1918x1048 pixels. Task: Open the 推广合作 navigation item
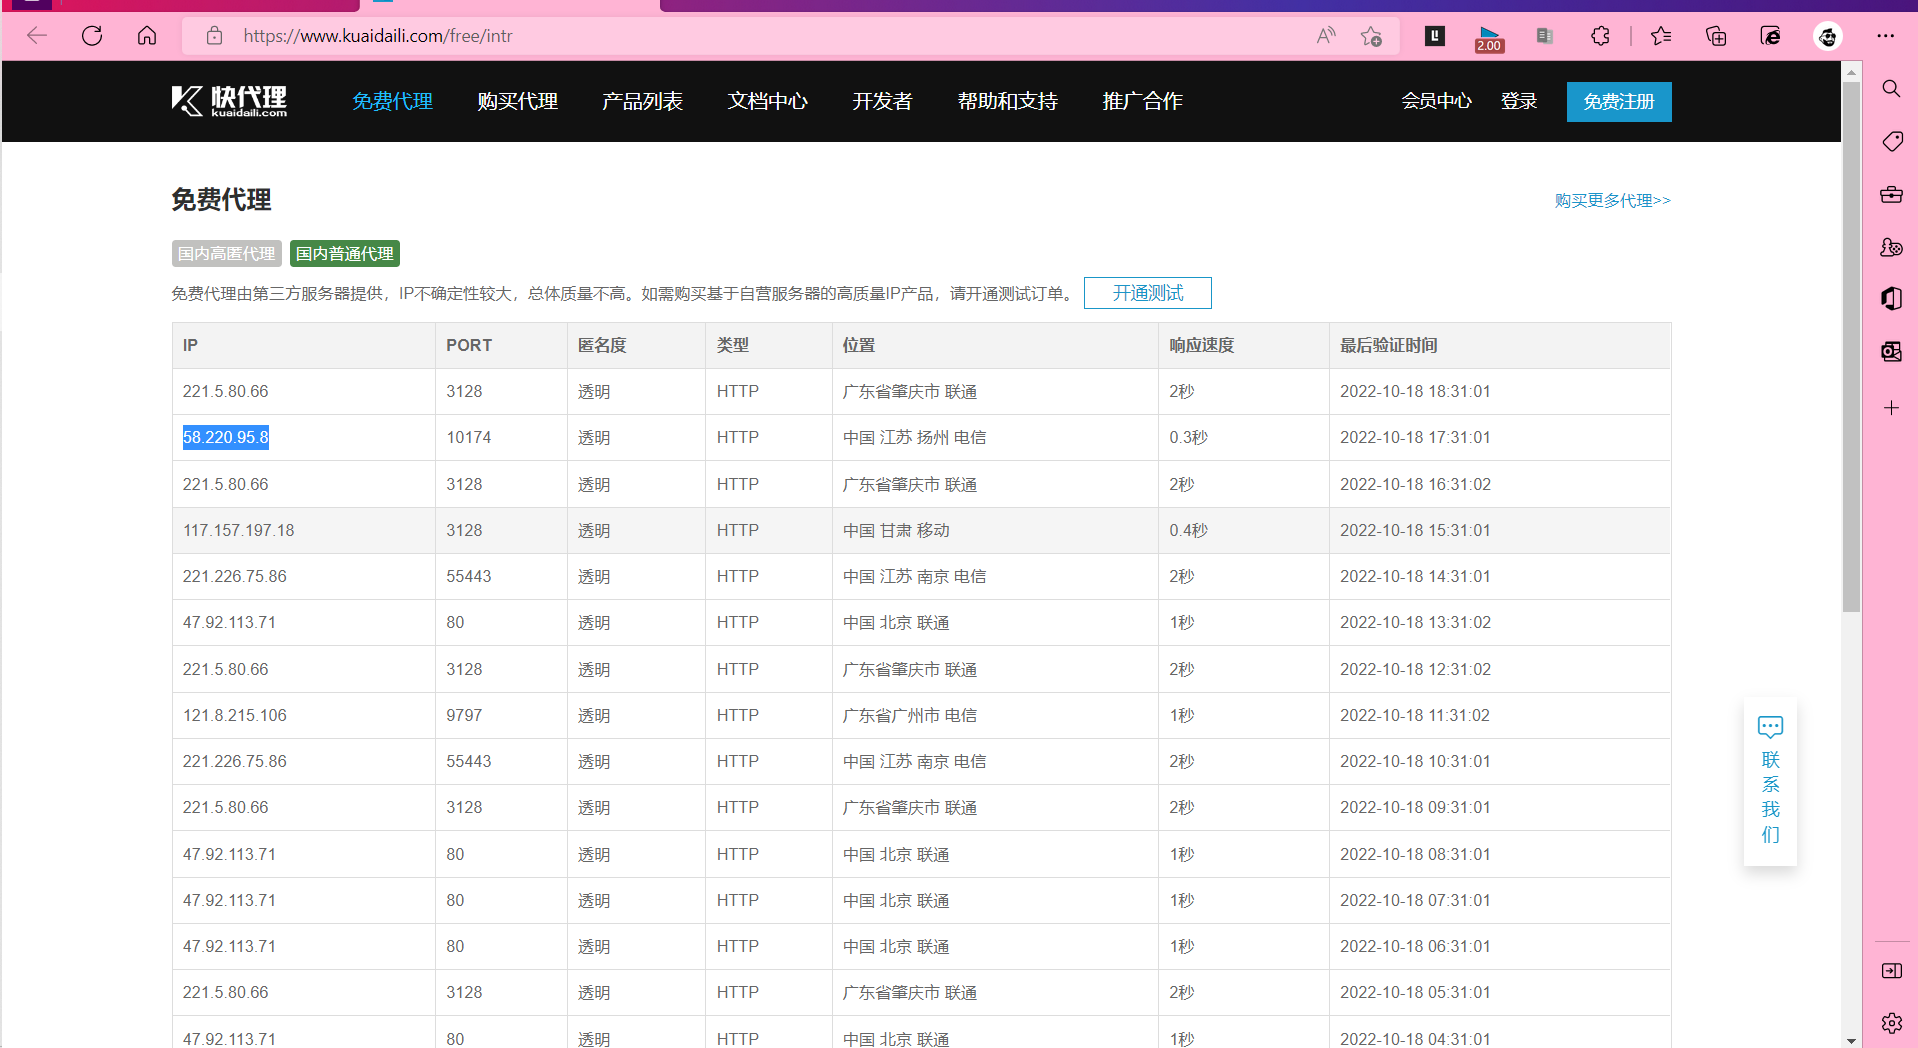1142,101
